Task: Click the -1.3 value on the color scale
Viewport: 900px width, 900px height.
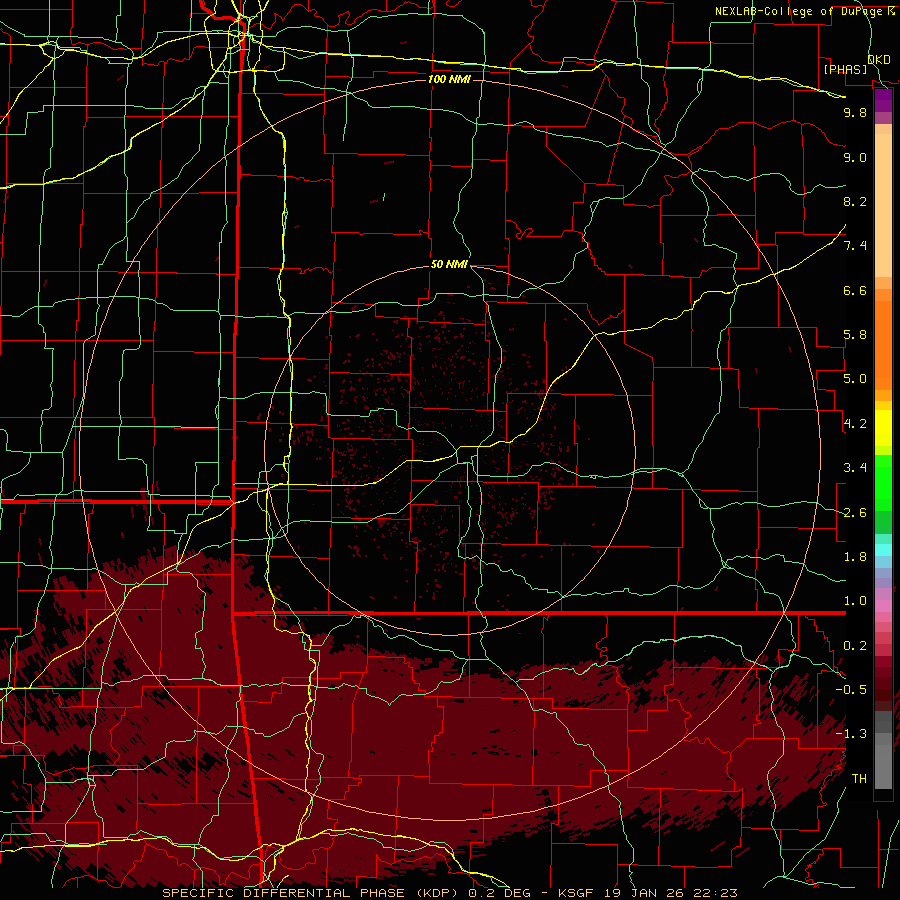Action: [x=851, y=734]
